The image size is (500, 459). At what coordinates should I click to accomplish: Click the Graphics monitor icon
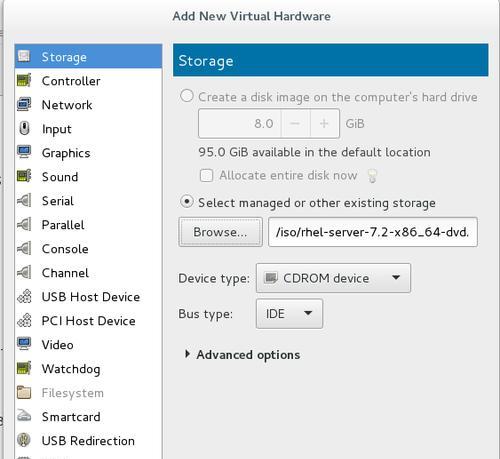pyautogui.click(x=24, y=153)
